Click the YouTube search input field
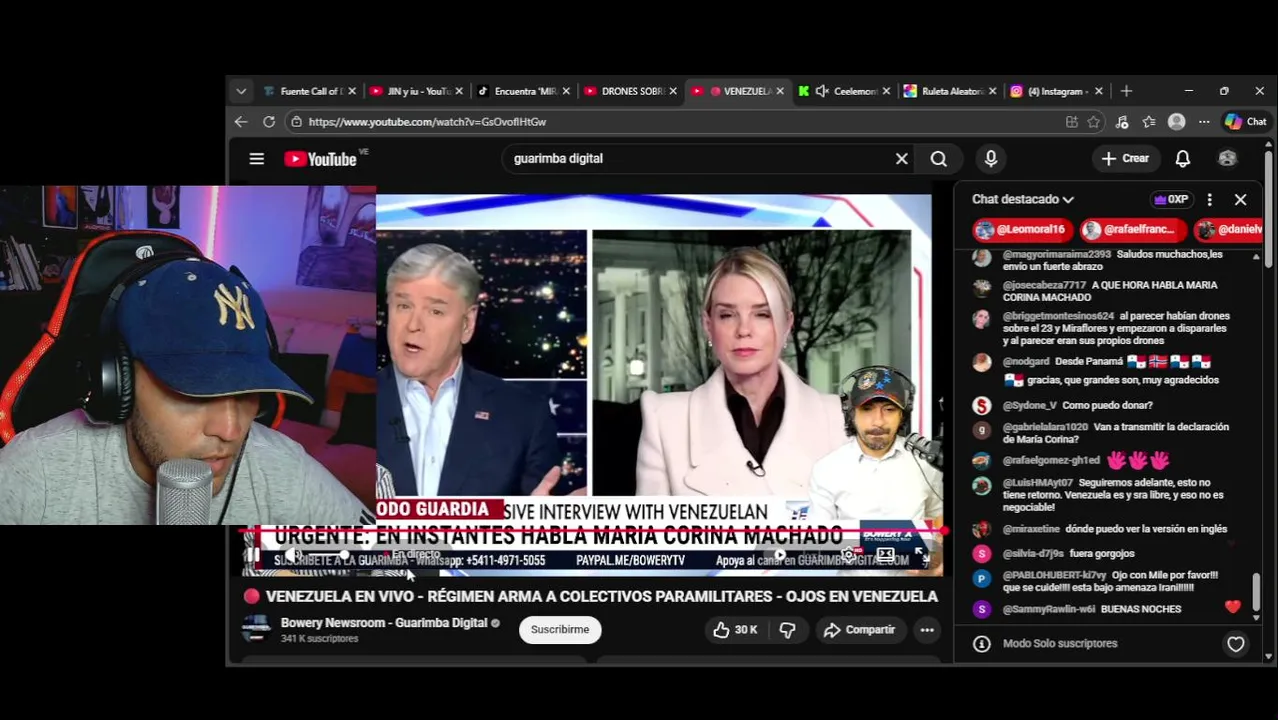 700,159
